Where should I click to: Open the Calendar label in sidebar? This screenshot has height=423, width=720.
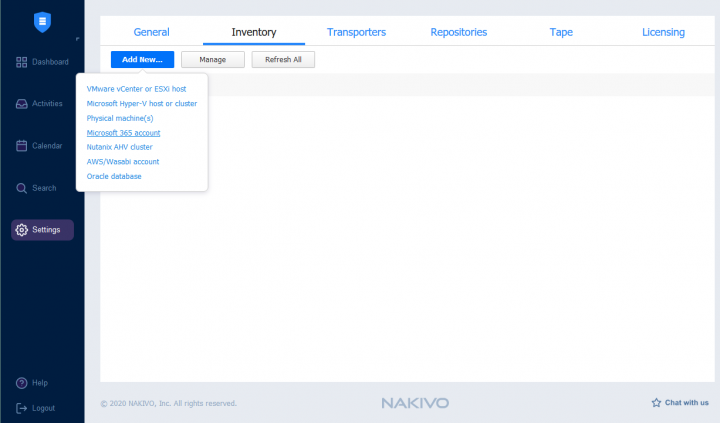(47, 146)
